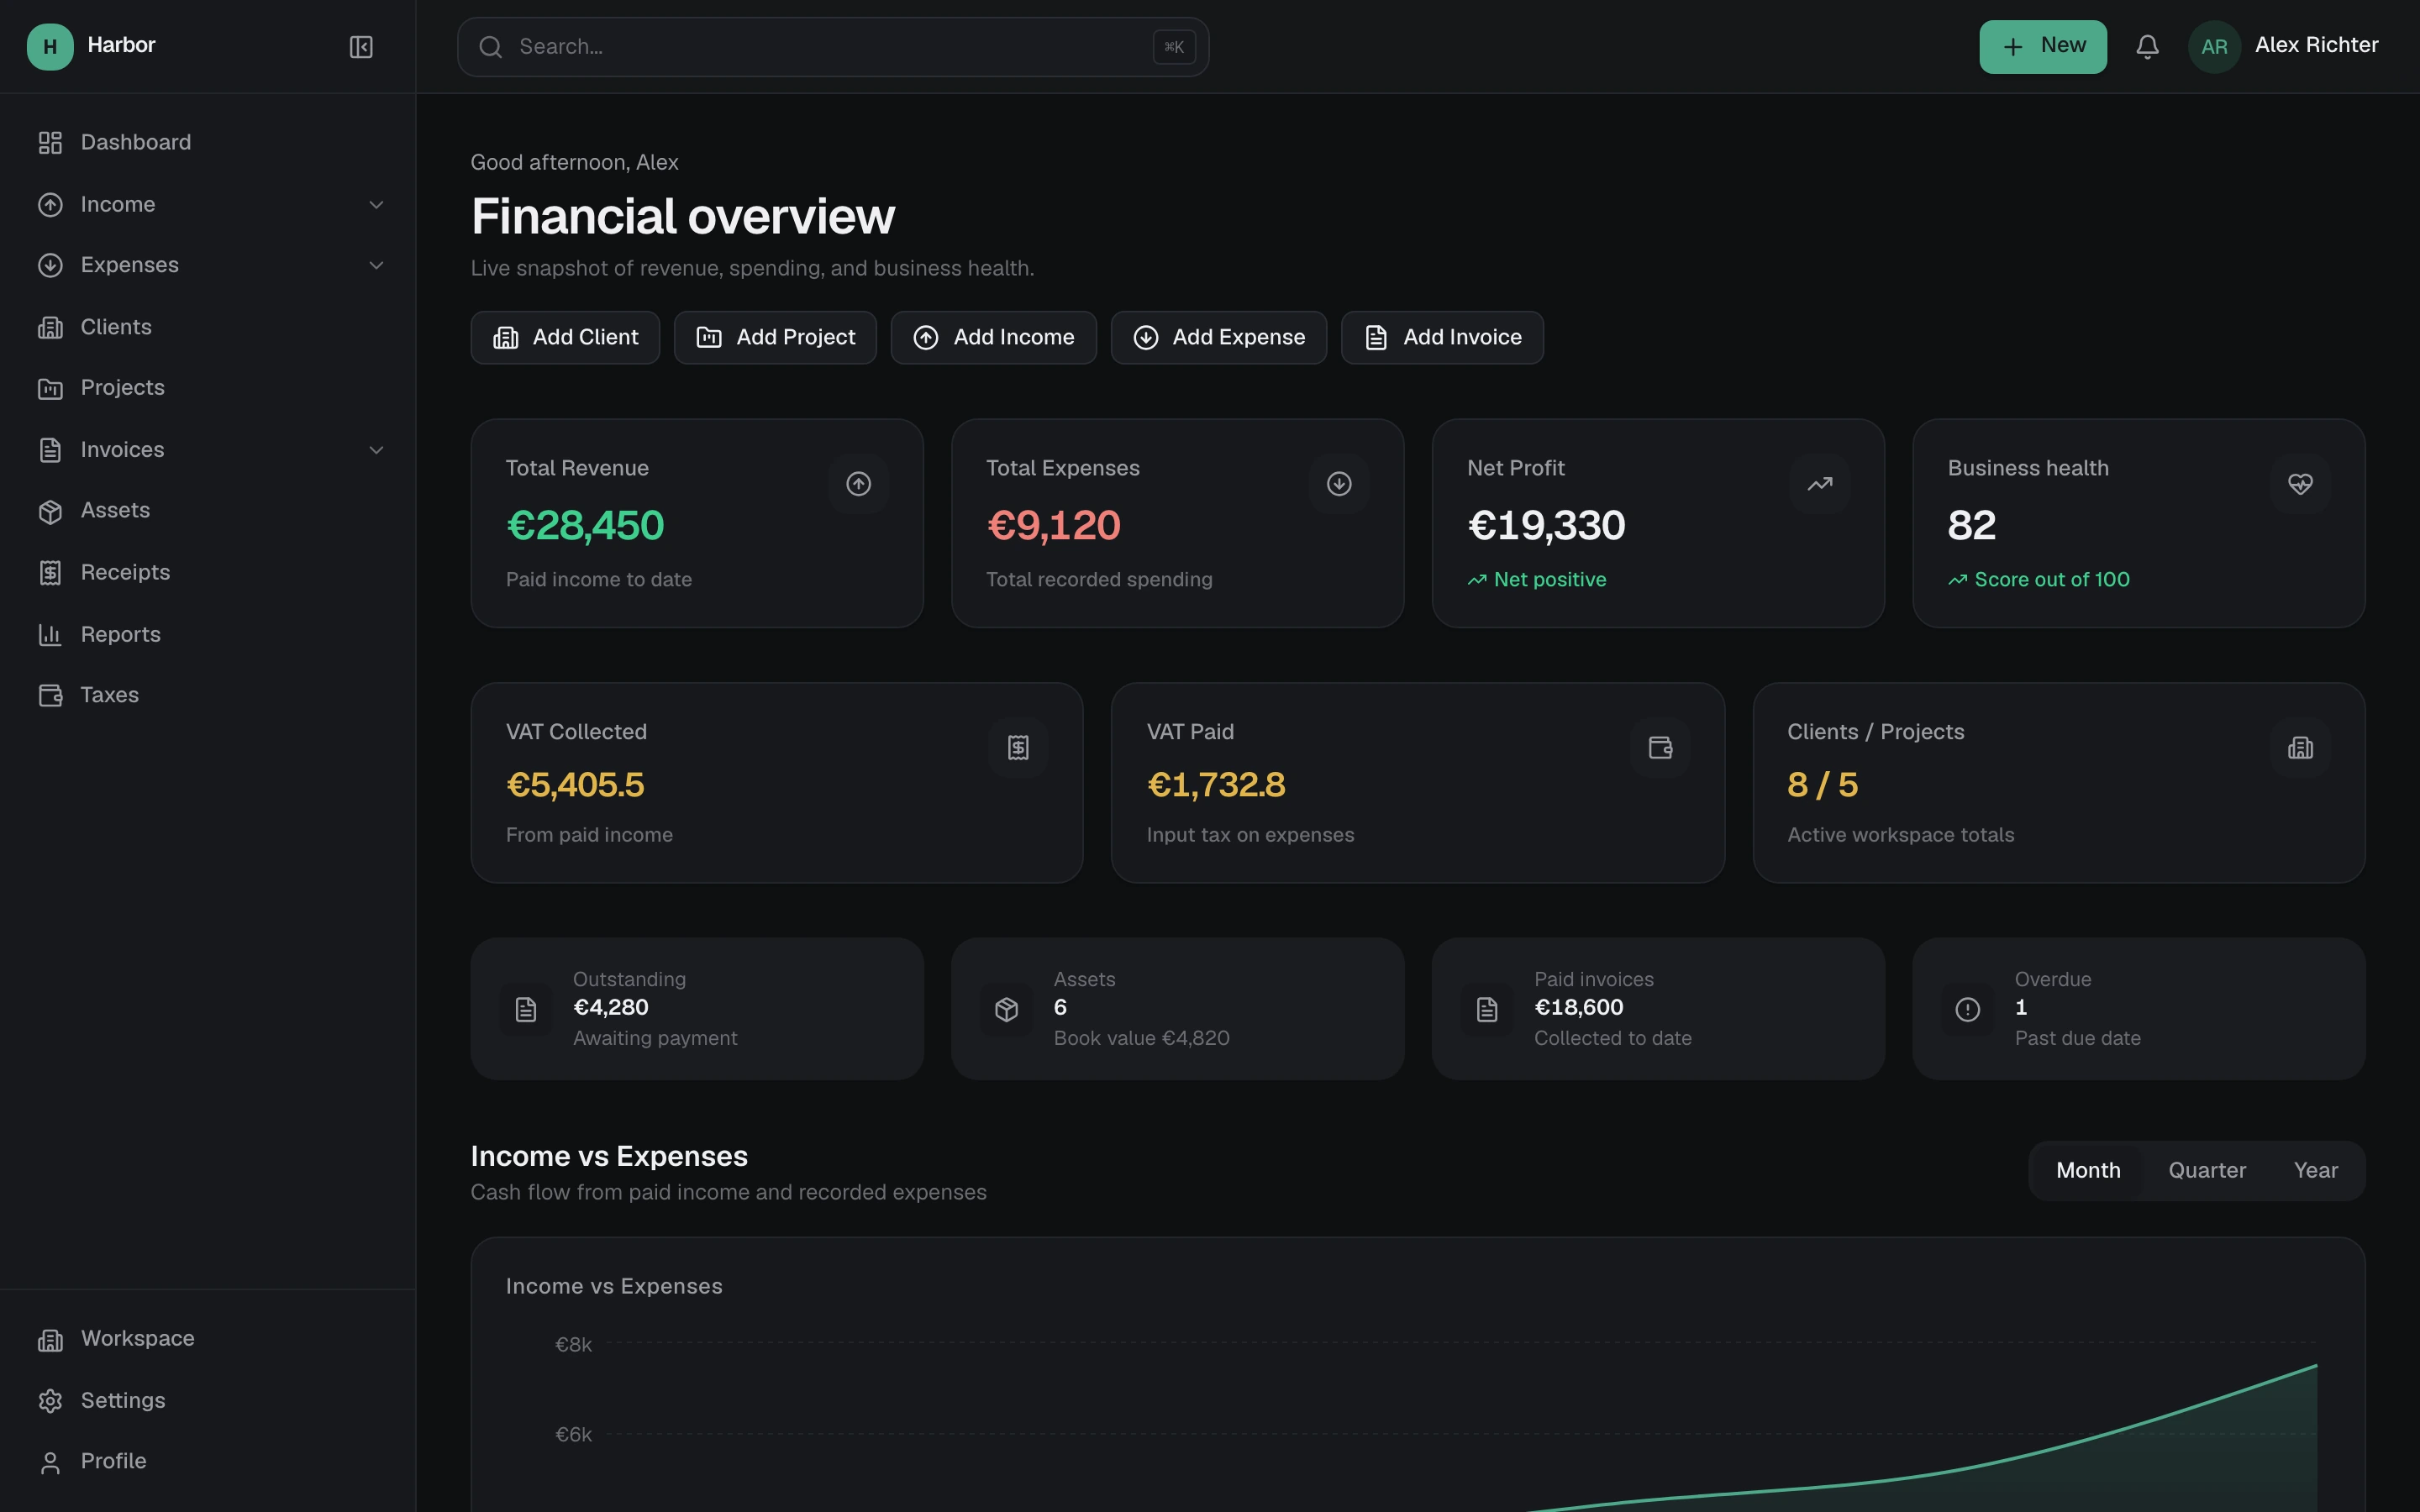Click the €19,330 Net Profit value

coord(1546,526)
